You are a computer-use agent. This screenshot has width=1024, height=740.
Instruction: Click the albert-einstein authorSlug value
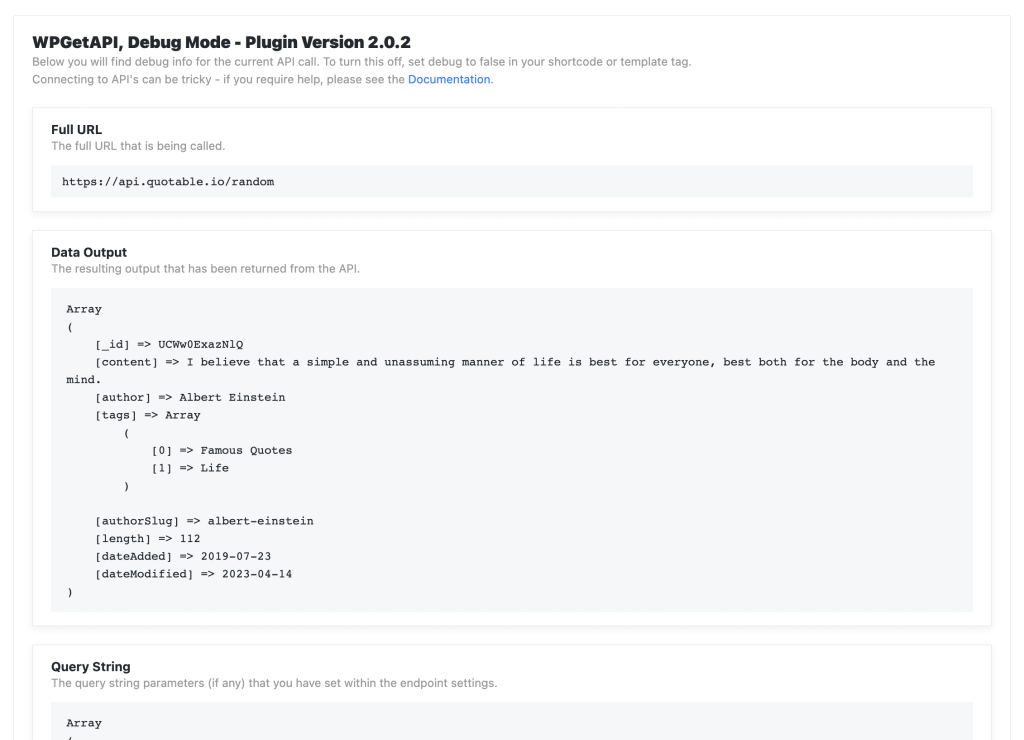(260, 521)
